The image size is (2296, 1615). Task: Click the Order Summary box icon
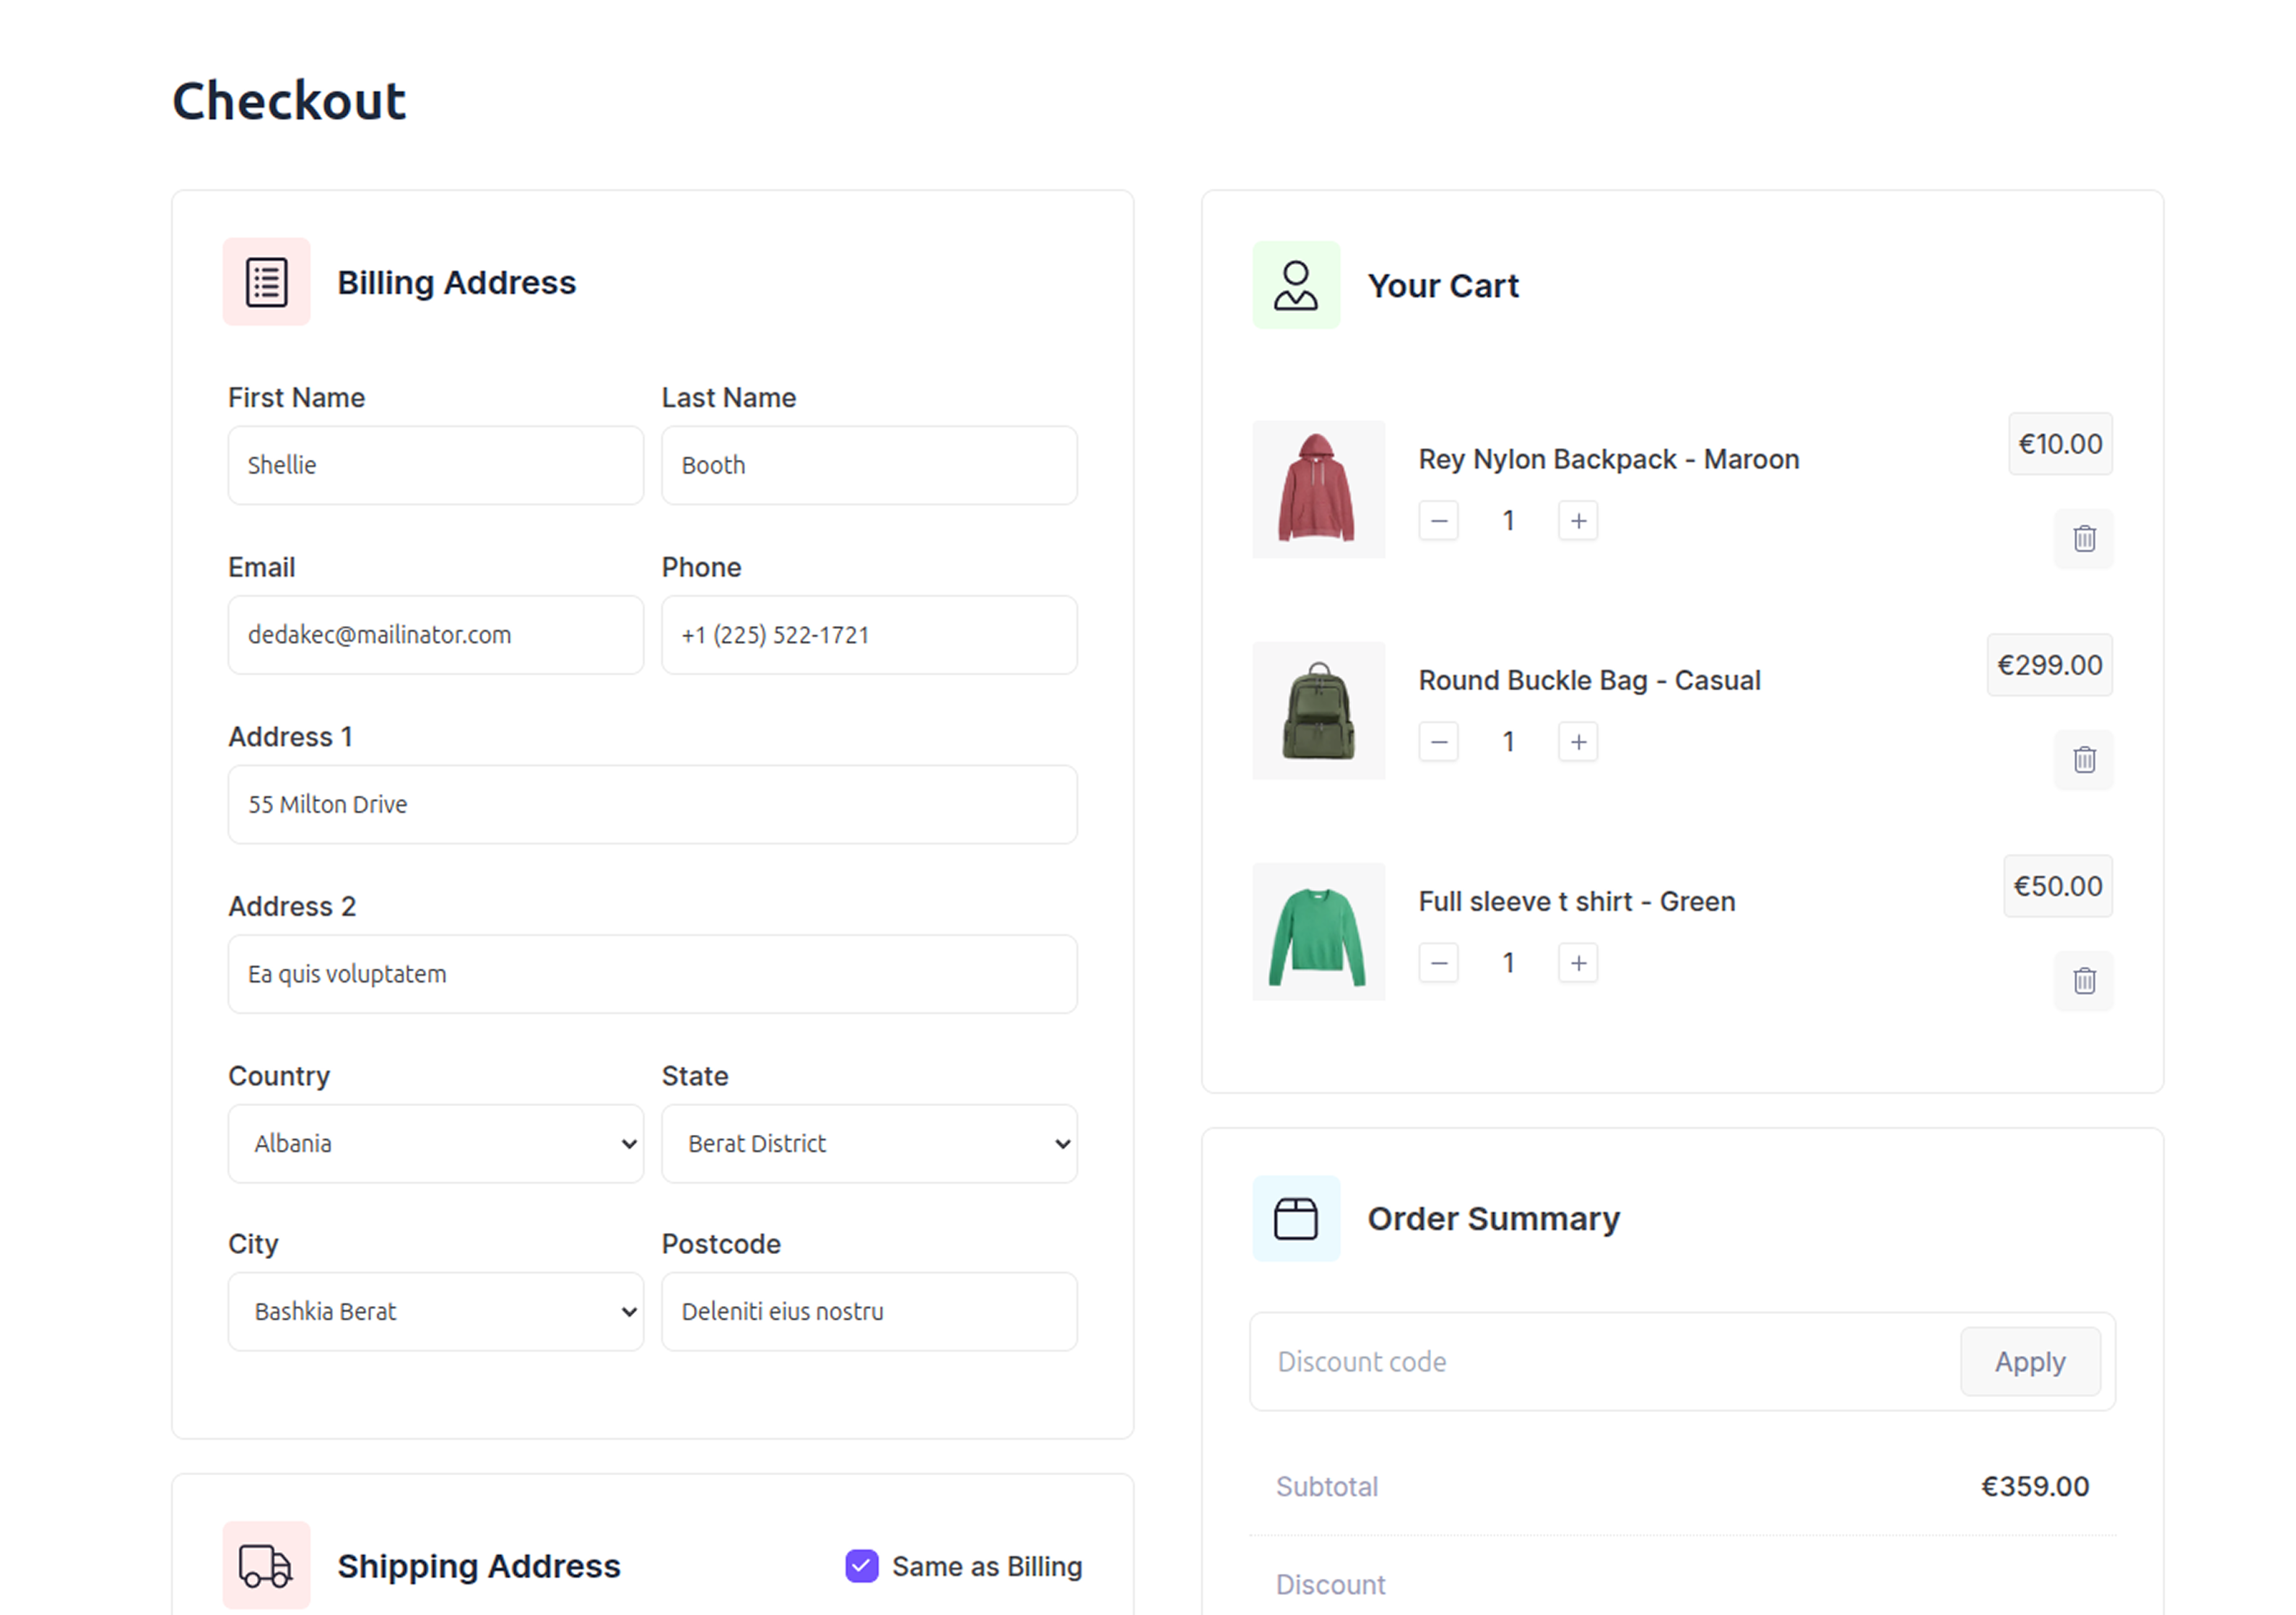pyautogui.click(x=1295, y=1218)
